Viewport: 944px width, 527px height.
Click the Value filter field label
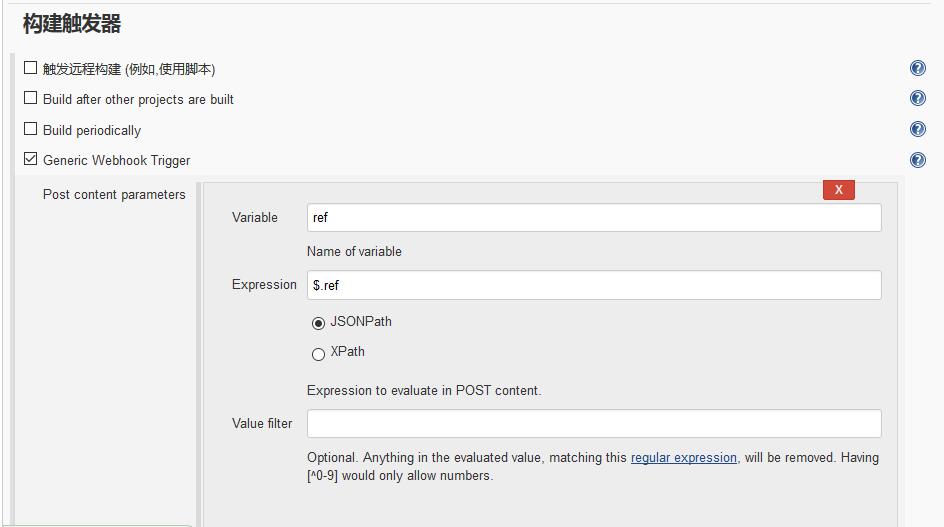pos(262,423)
